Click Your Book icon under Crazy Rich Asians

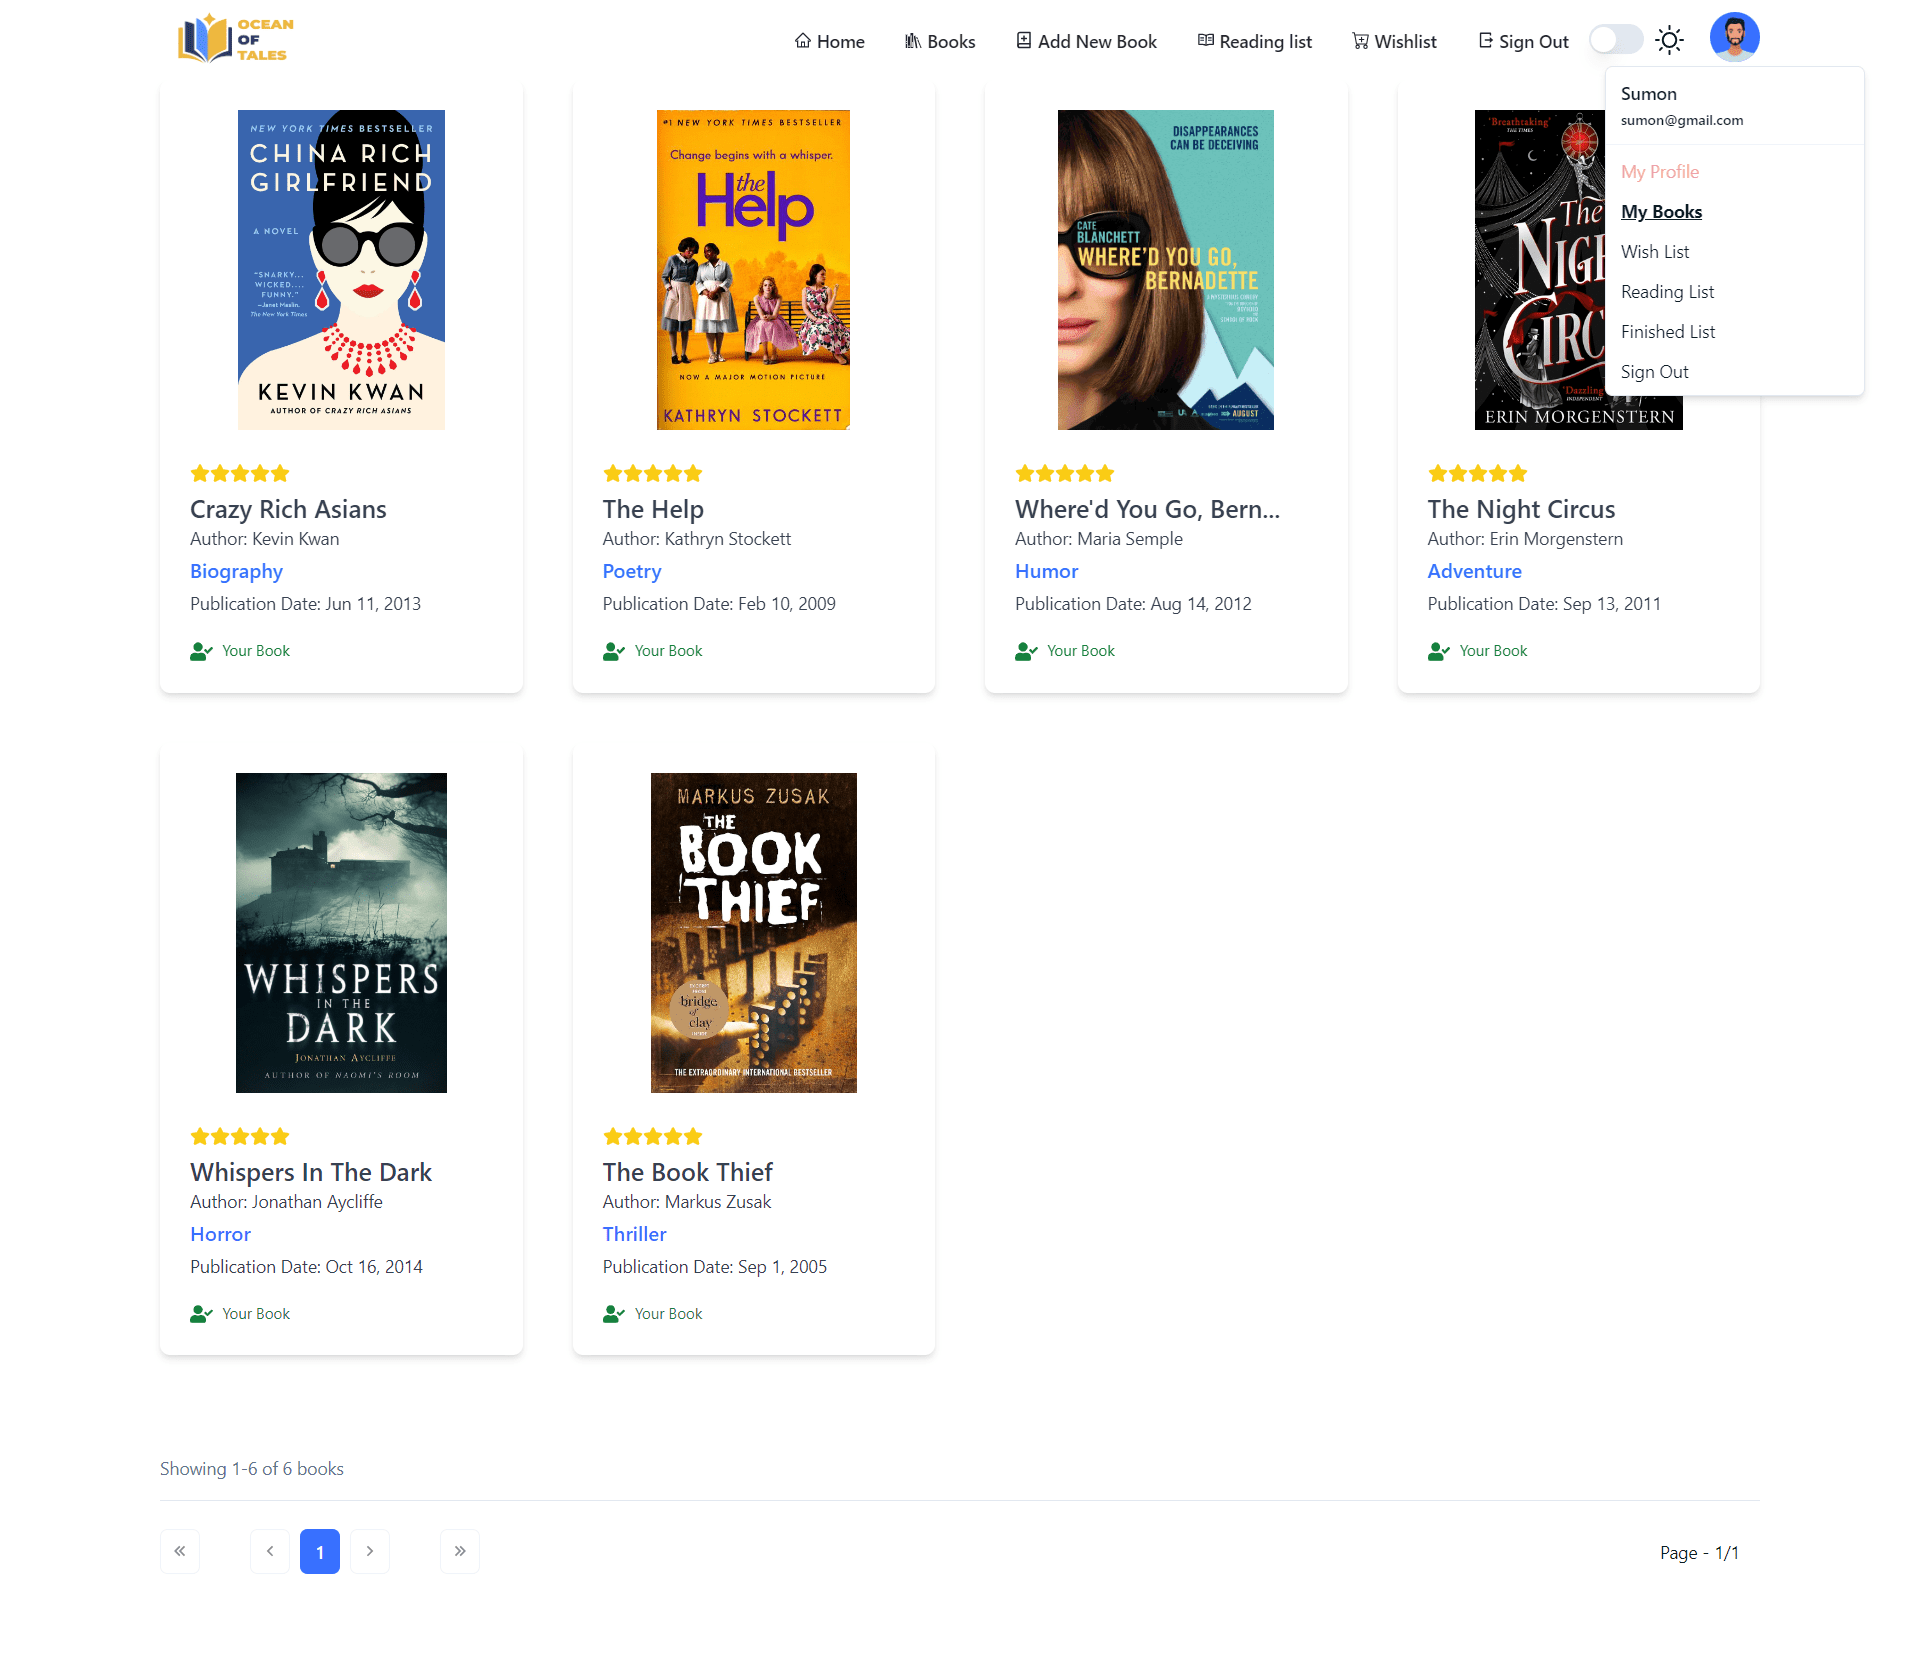tap(201, 651)
